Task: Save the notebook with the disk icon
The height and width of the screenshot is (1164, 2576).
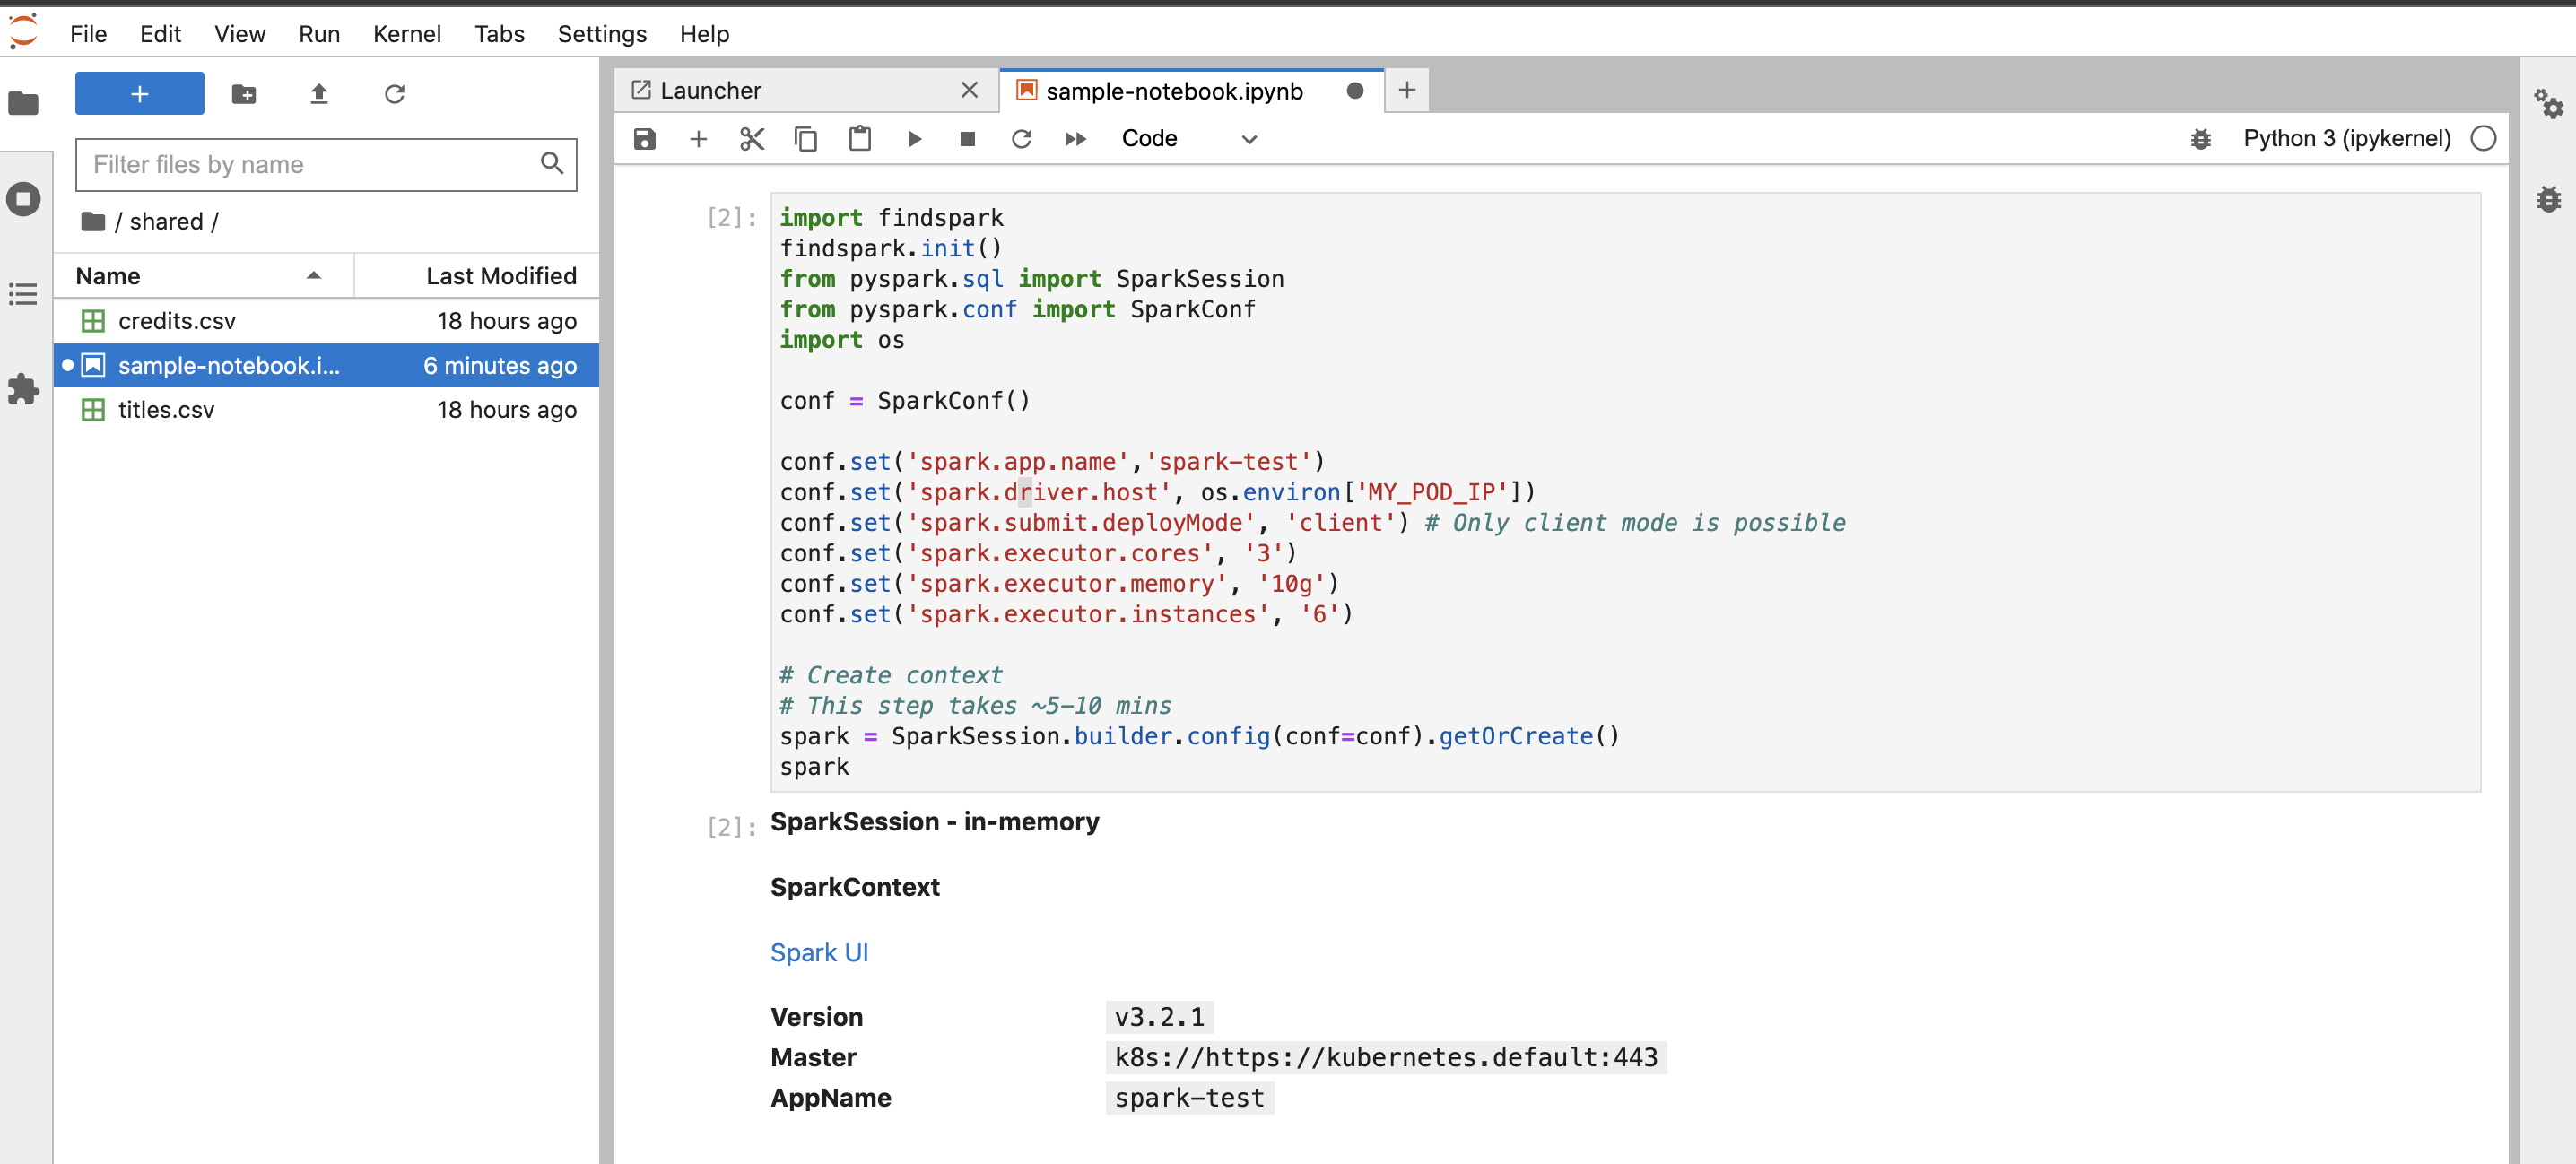Action: click(x=645, y=138)
